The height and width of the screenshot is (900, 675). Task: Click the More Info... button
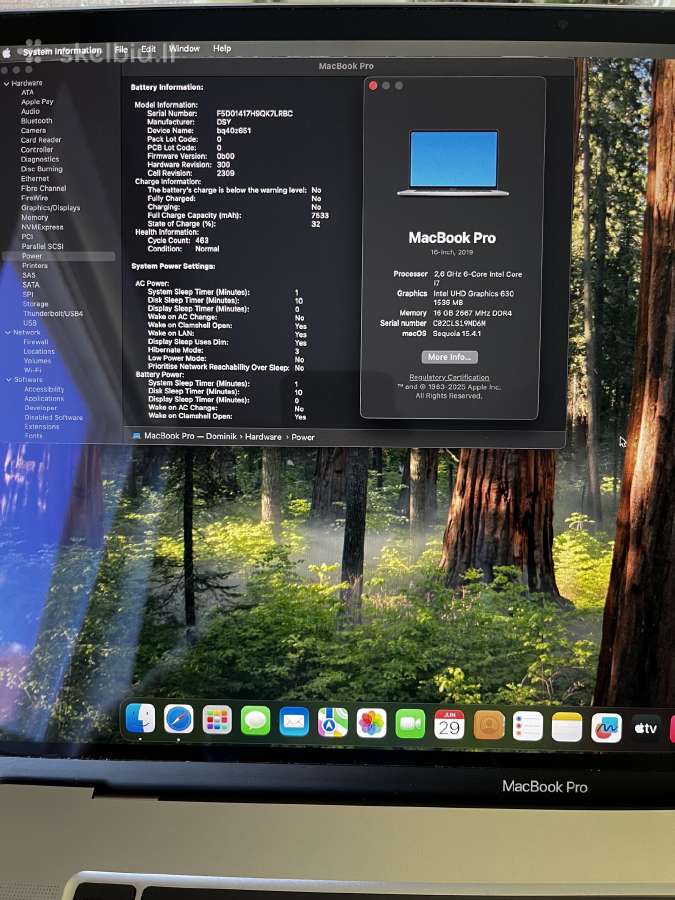click(449, 357)
